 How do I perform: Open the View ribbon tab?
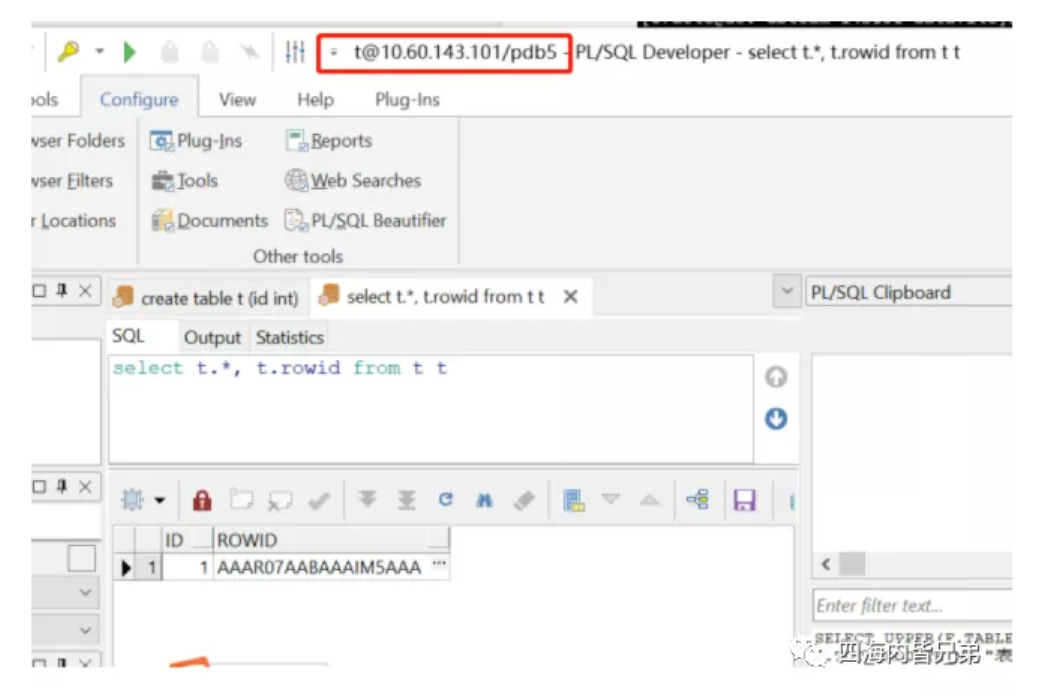point(238,99)
